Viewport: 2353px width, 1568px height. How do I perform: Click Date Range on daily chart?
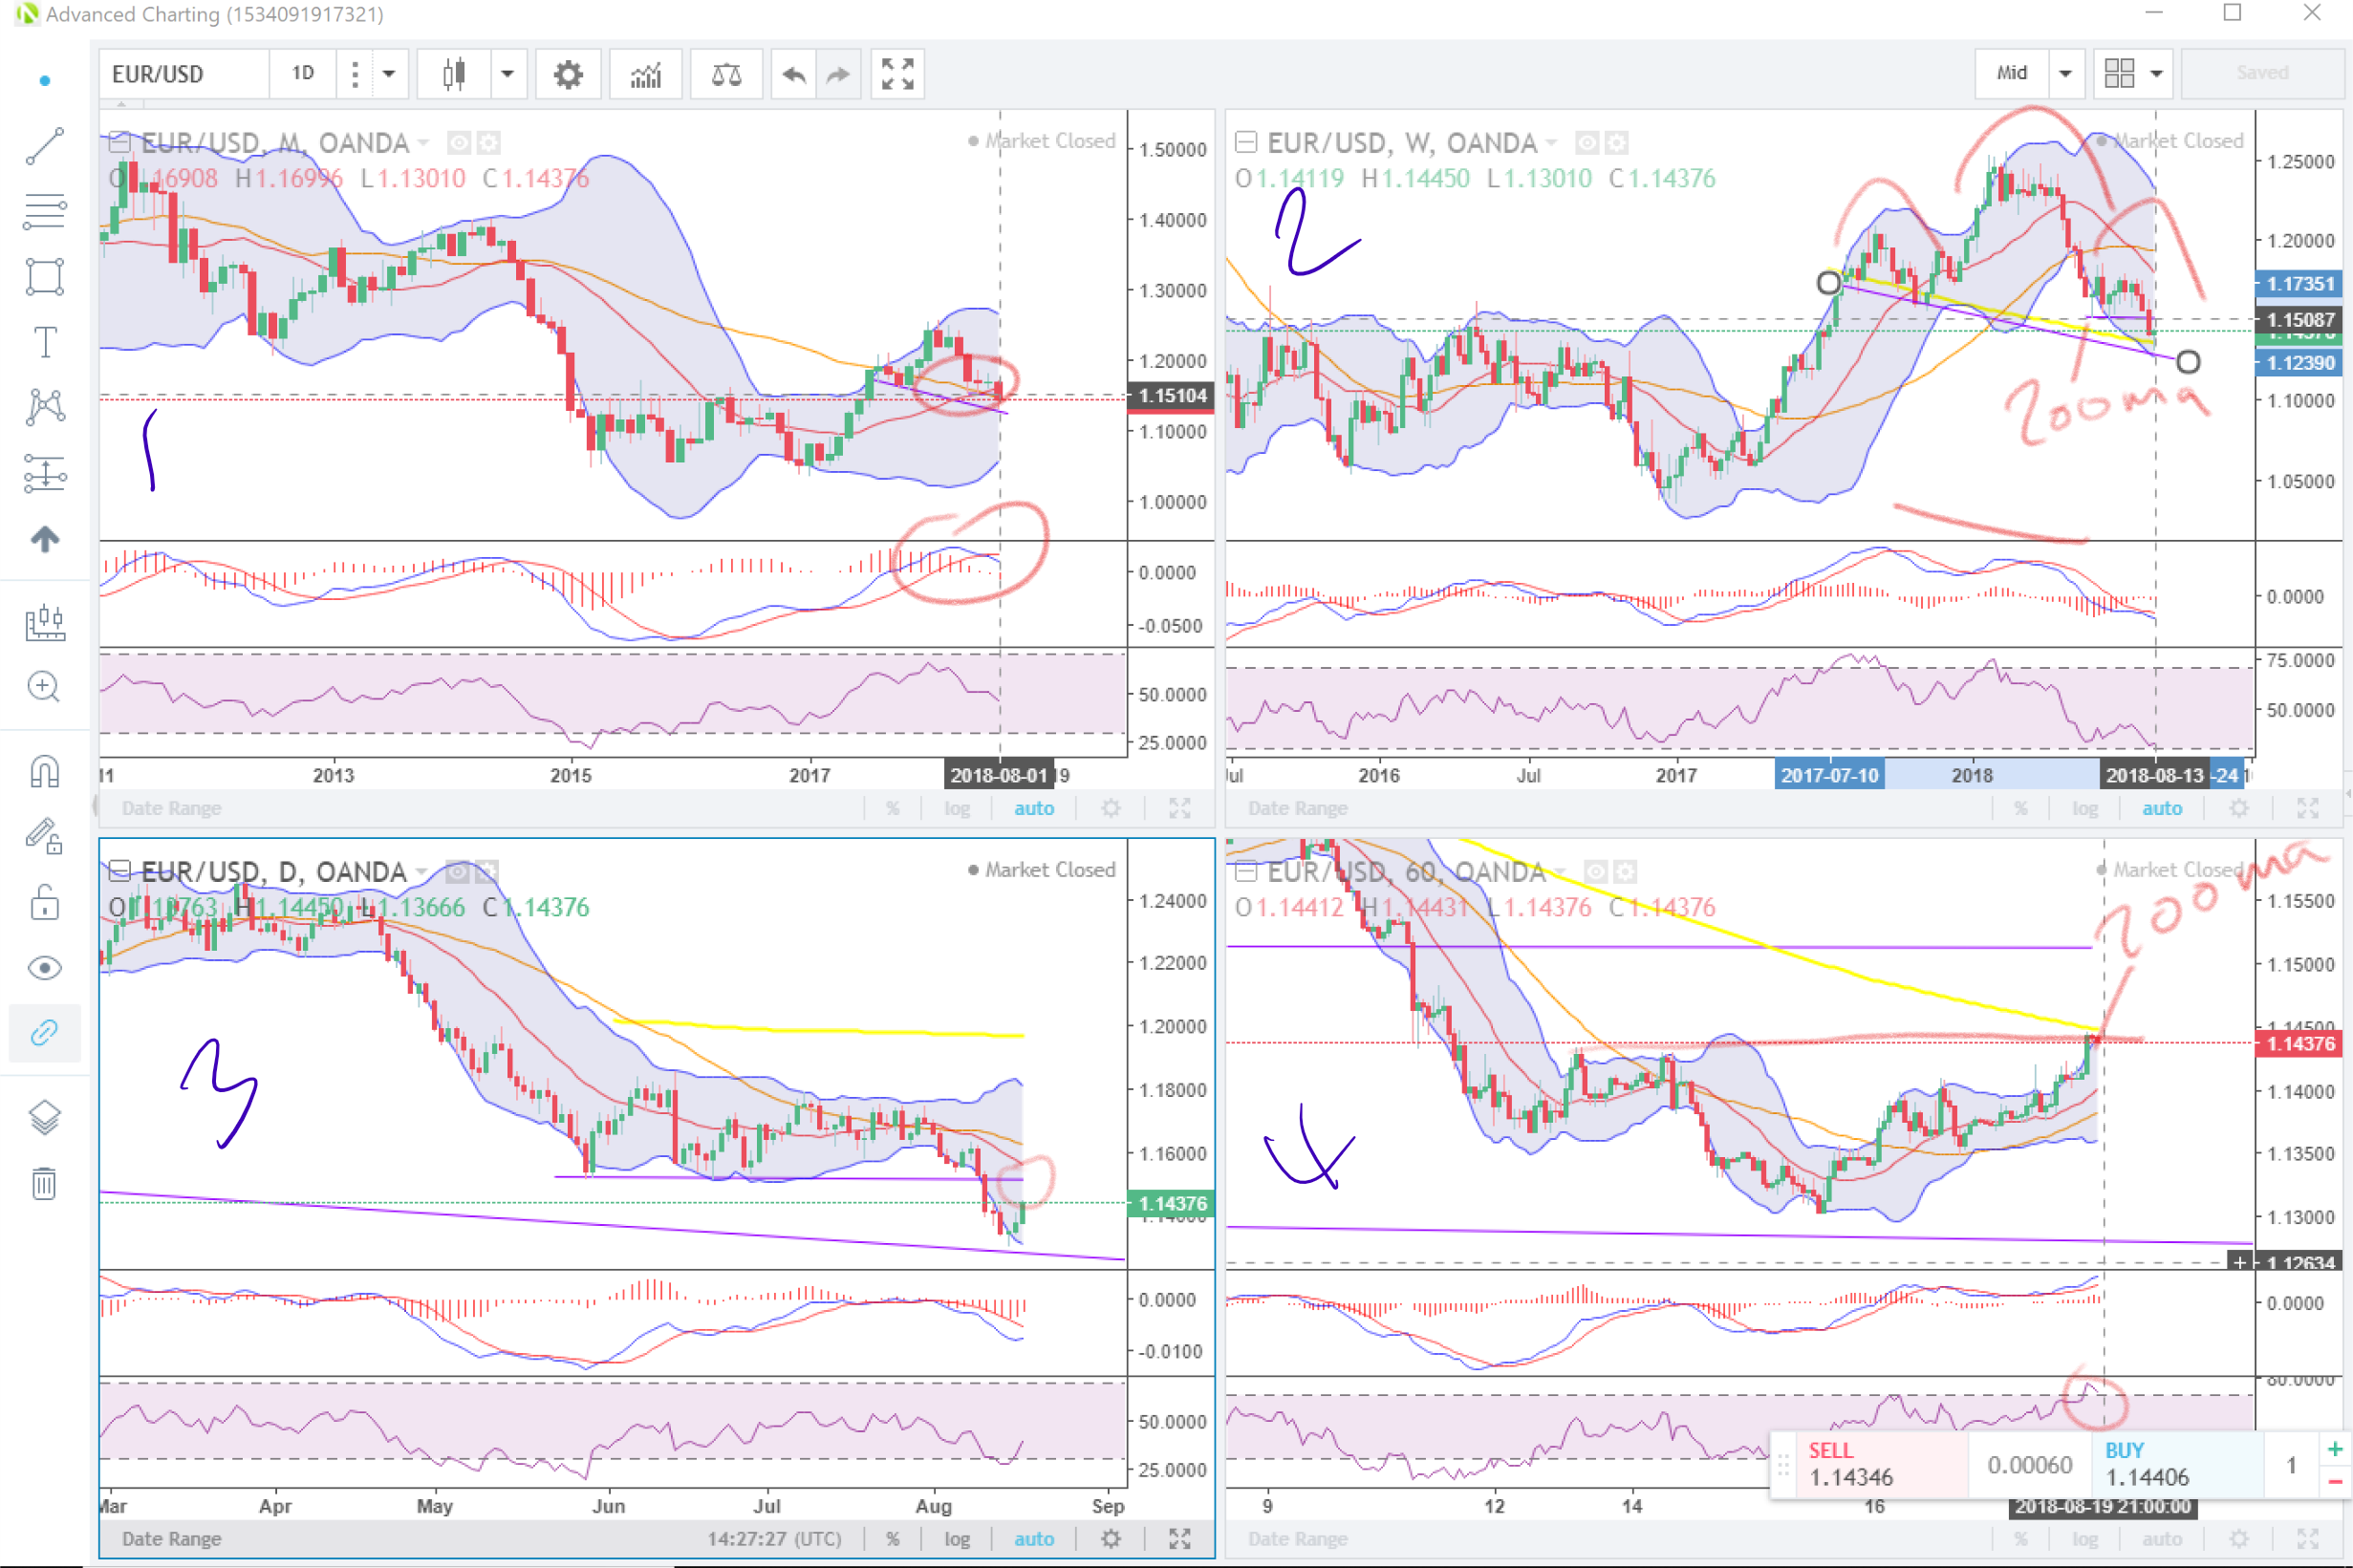click(x=171, y=1538)
